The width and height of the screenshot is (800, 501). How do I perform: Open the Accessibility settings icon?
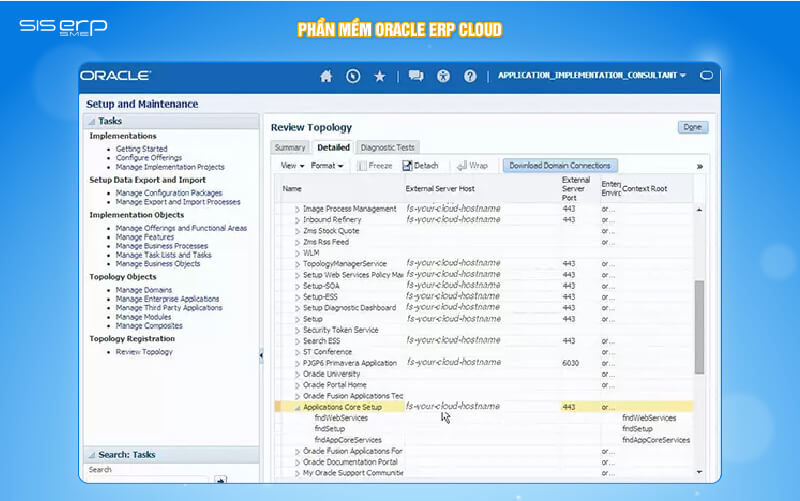point(443,76)
